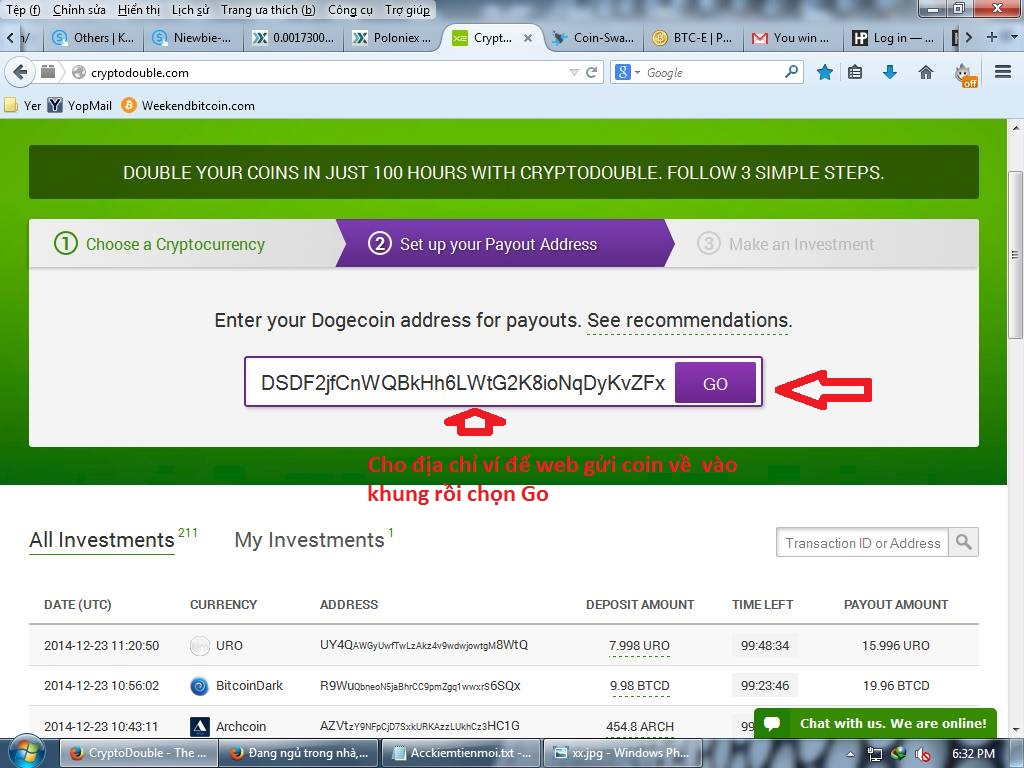
Task: Open the Công cụ menu
Action: click(x=350, y=10)
